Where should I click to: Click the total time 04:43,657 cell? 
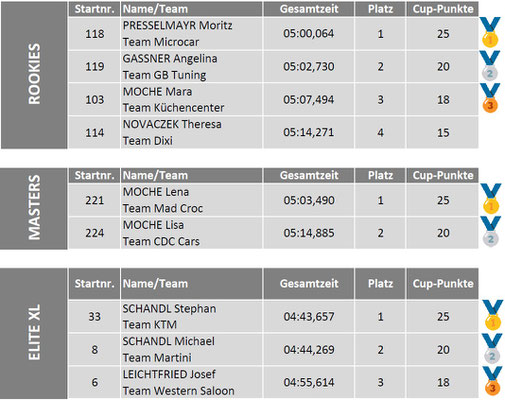pyautogui.click(x=309, y=316)
